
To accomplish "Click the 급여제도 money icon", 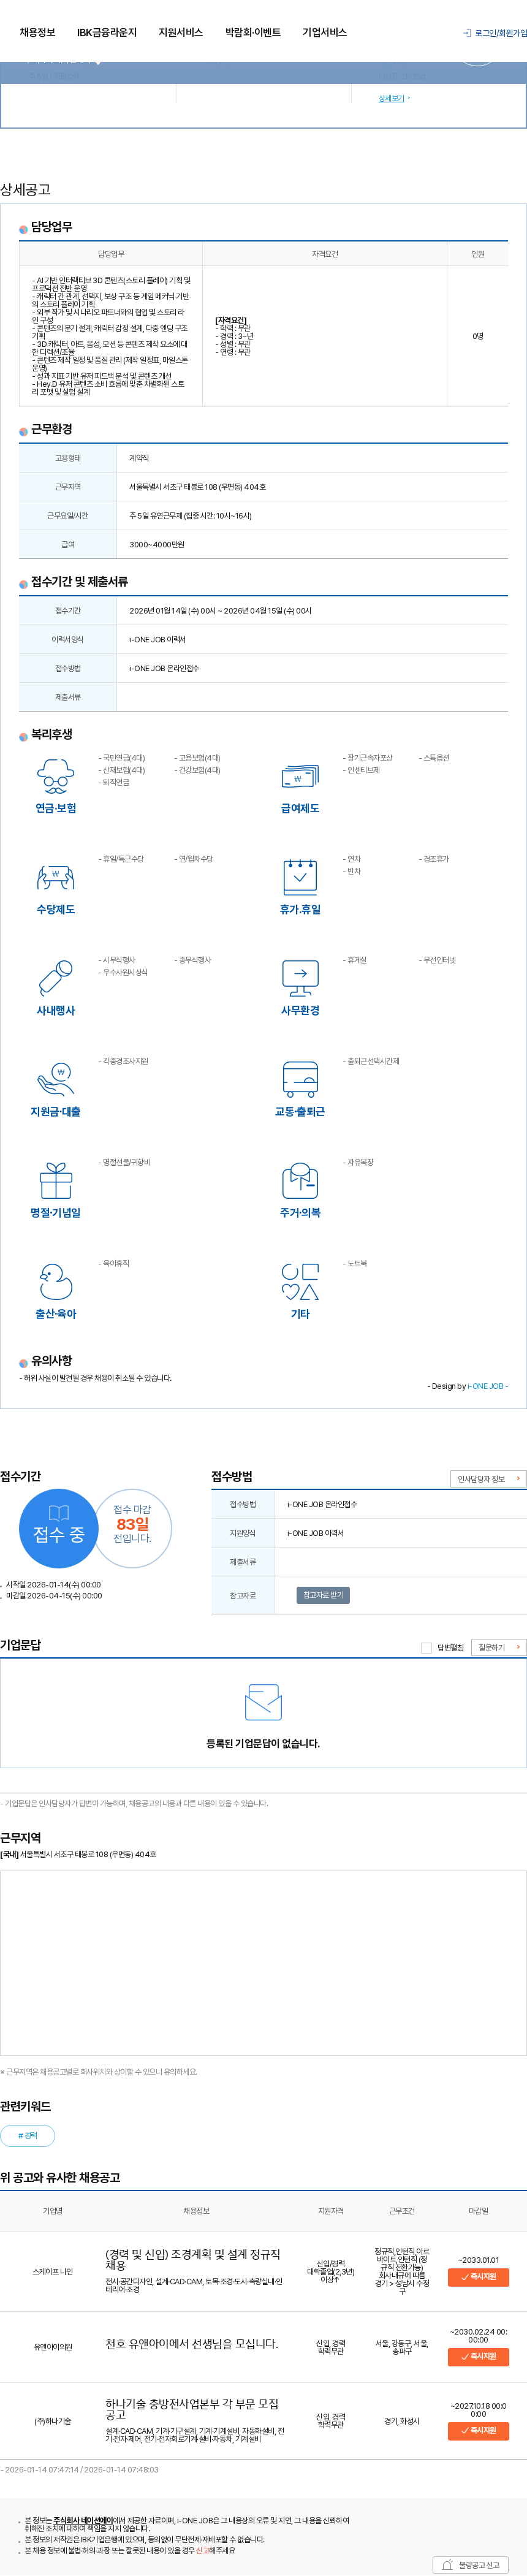I will pyautogui.click(x=300, y=776).
